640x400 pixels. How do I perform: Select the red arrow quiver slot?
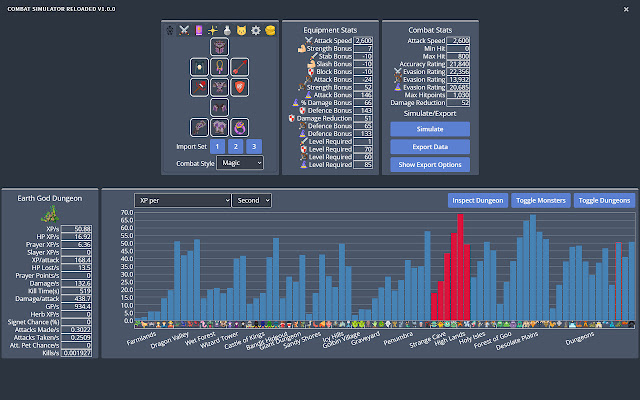click(240, 67)
